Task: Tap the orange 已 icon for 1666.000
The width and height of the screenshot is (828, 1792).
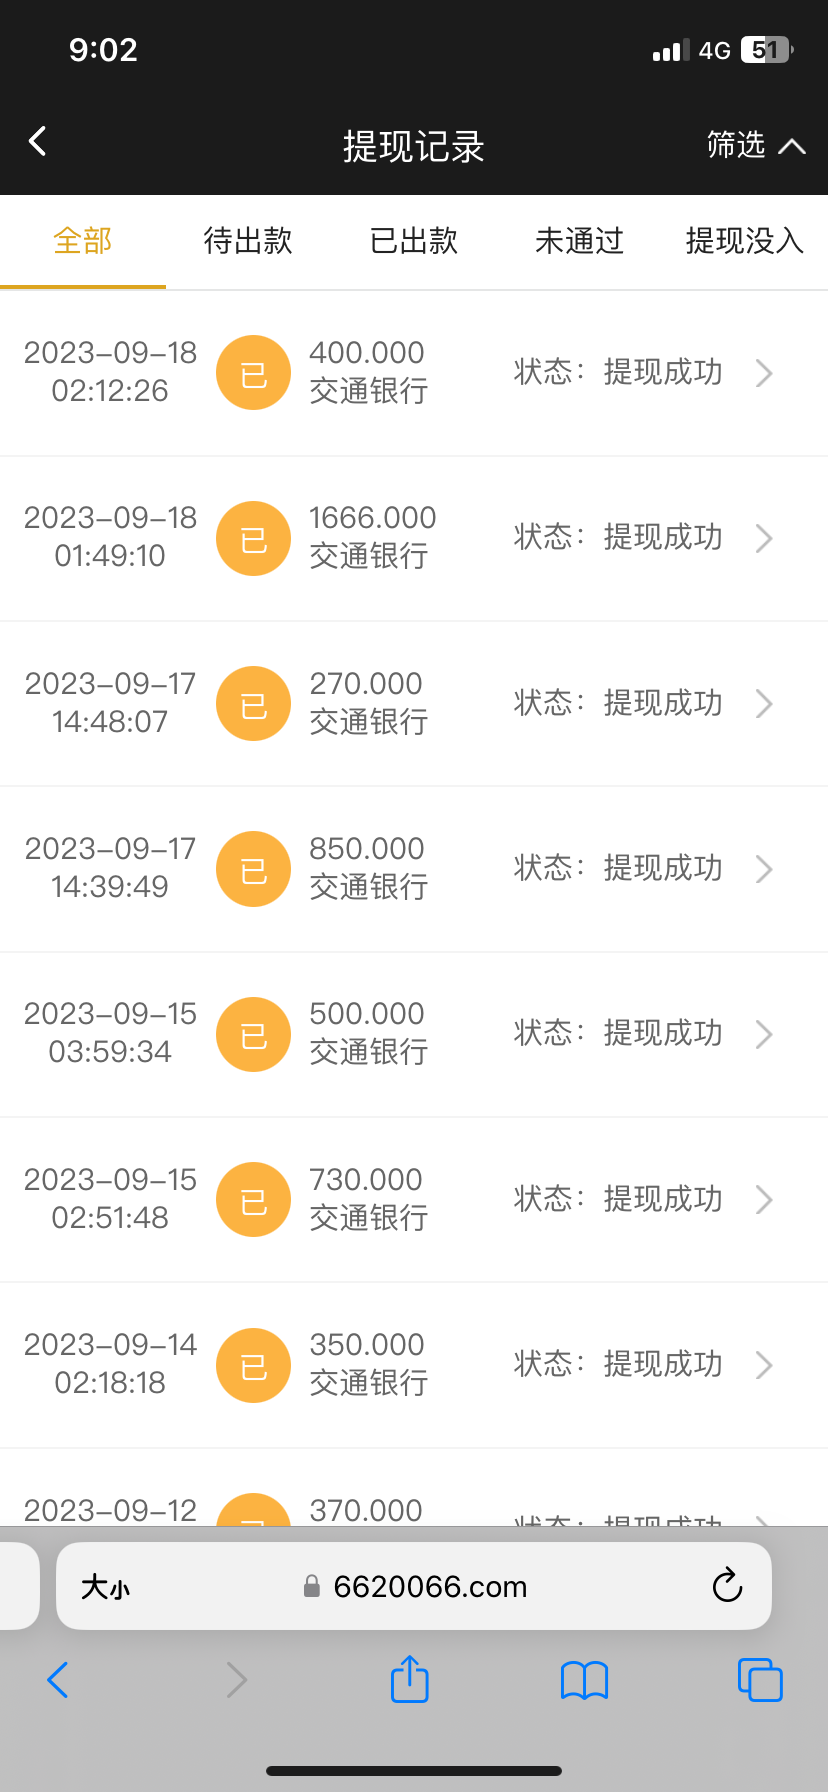Action: pos(254,538)
